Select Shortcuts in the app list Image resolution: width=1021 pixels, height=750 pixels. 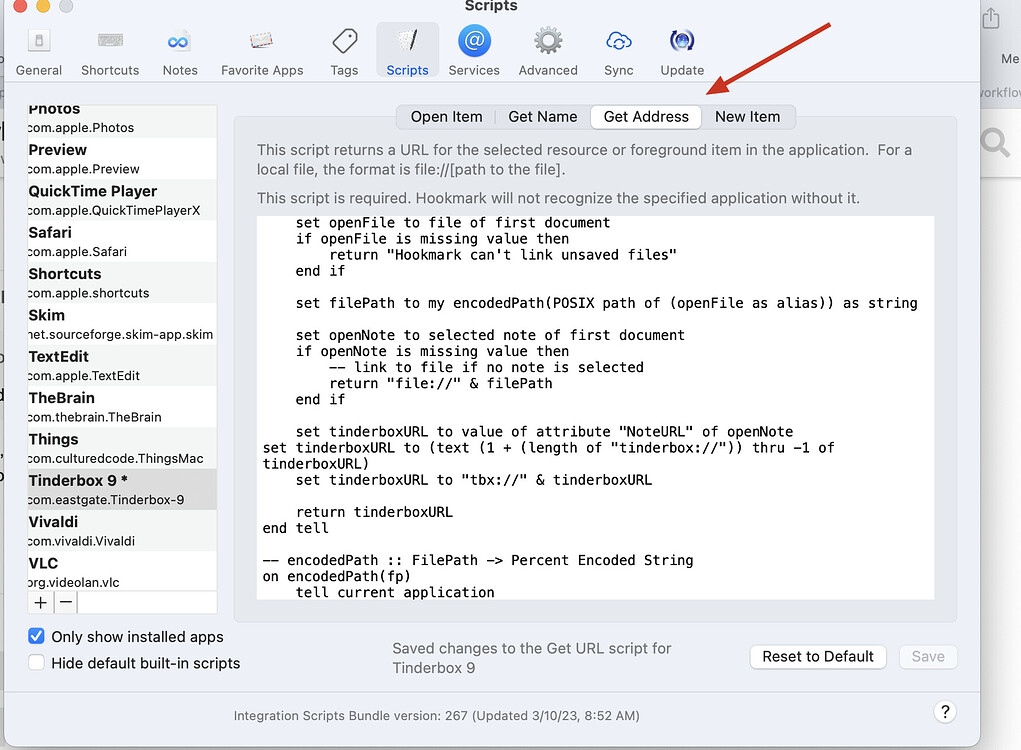click(x=122, y=283)
